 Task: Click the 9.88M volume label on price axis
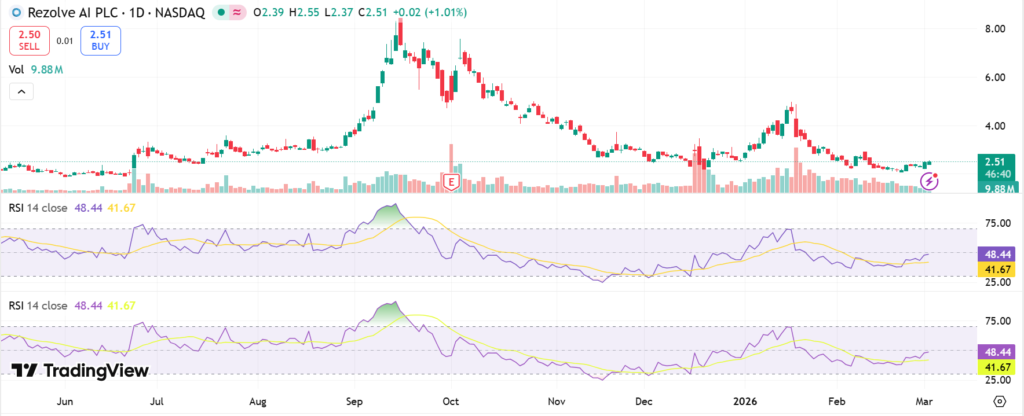999,188
